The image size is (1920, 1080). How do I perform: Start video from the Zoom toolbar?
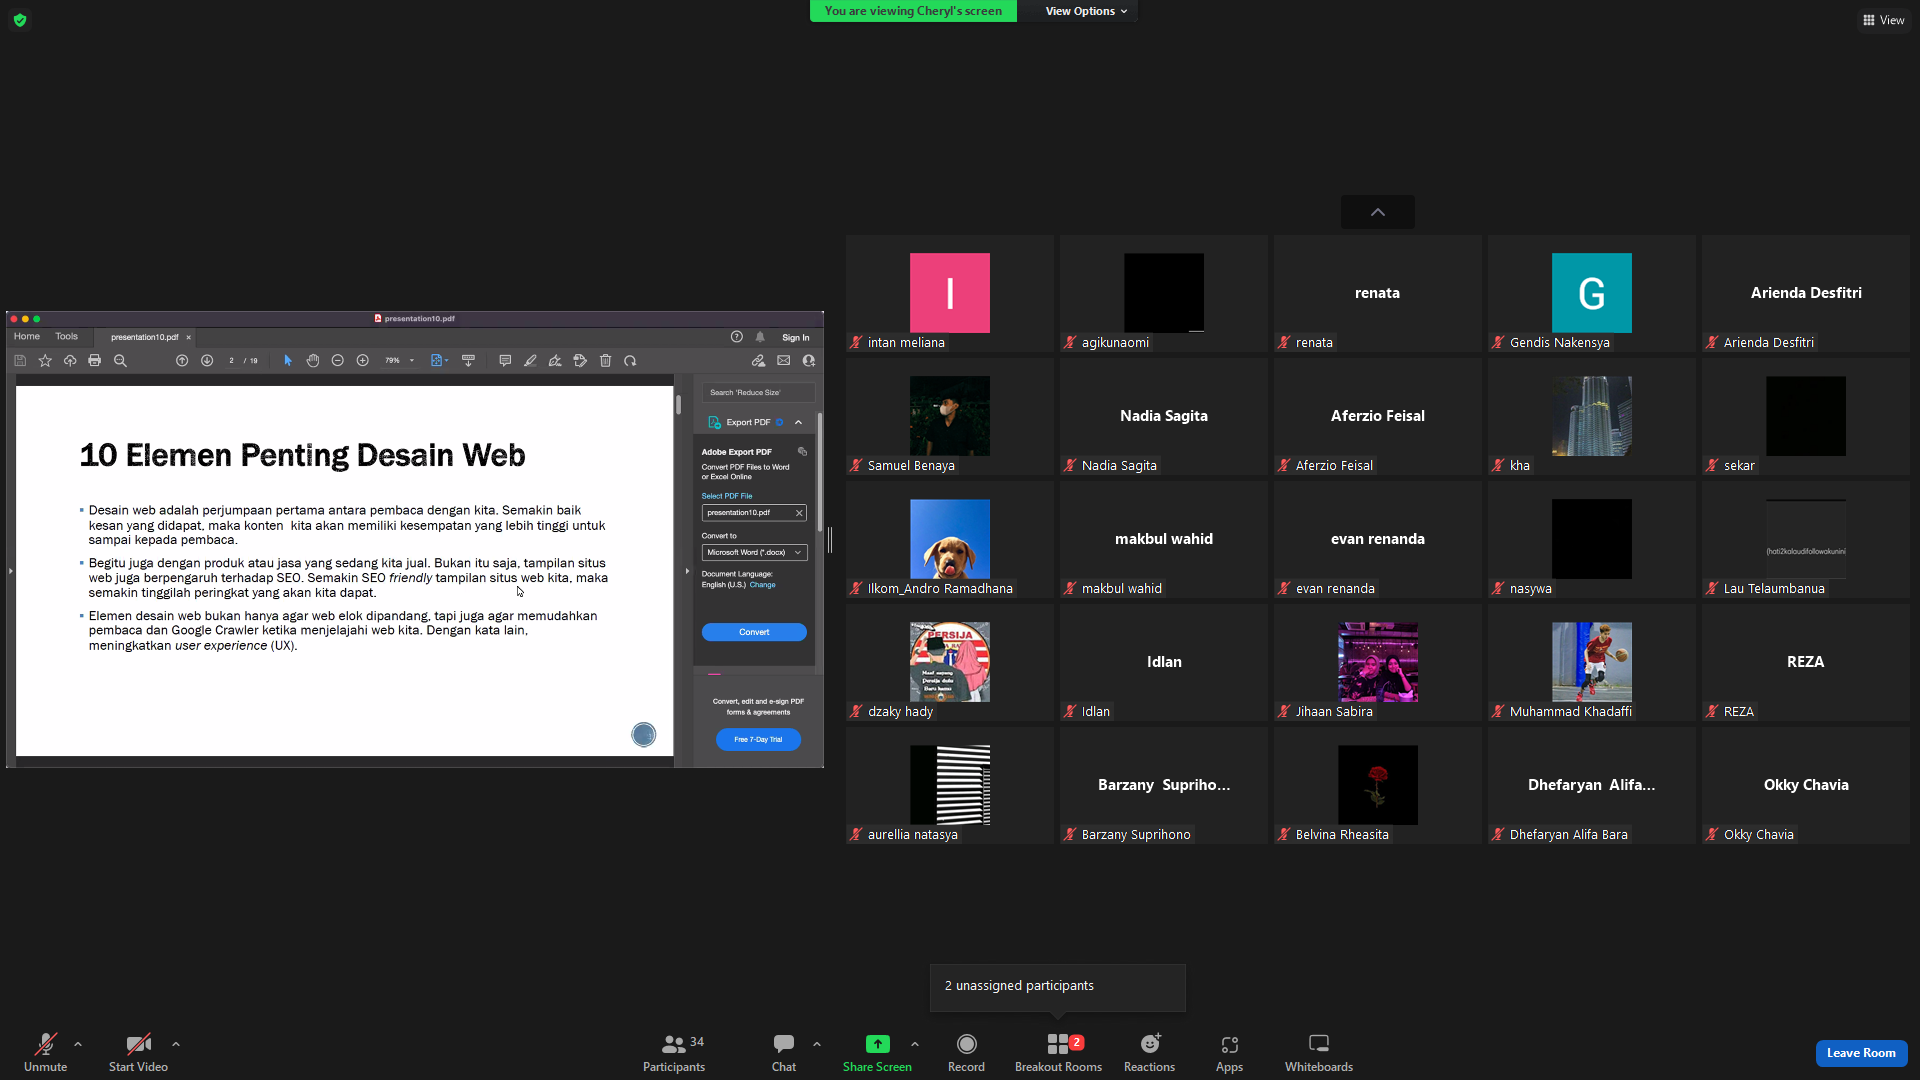(x=138, y=1052)
